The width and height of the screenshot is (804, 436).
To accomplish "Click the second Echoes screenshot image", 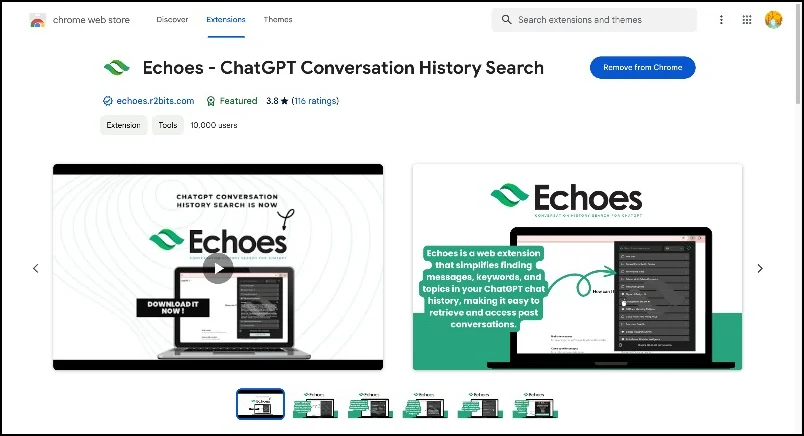I will click(x=577, y=267).
